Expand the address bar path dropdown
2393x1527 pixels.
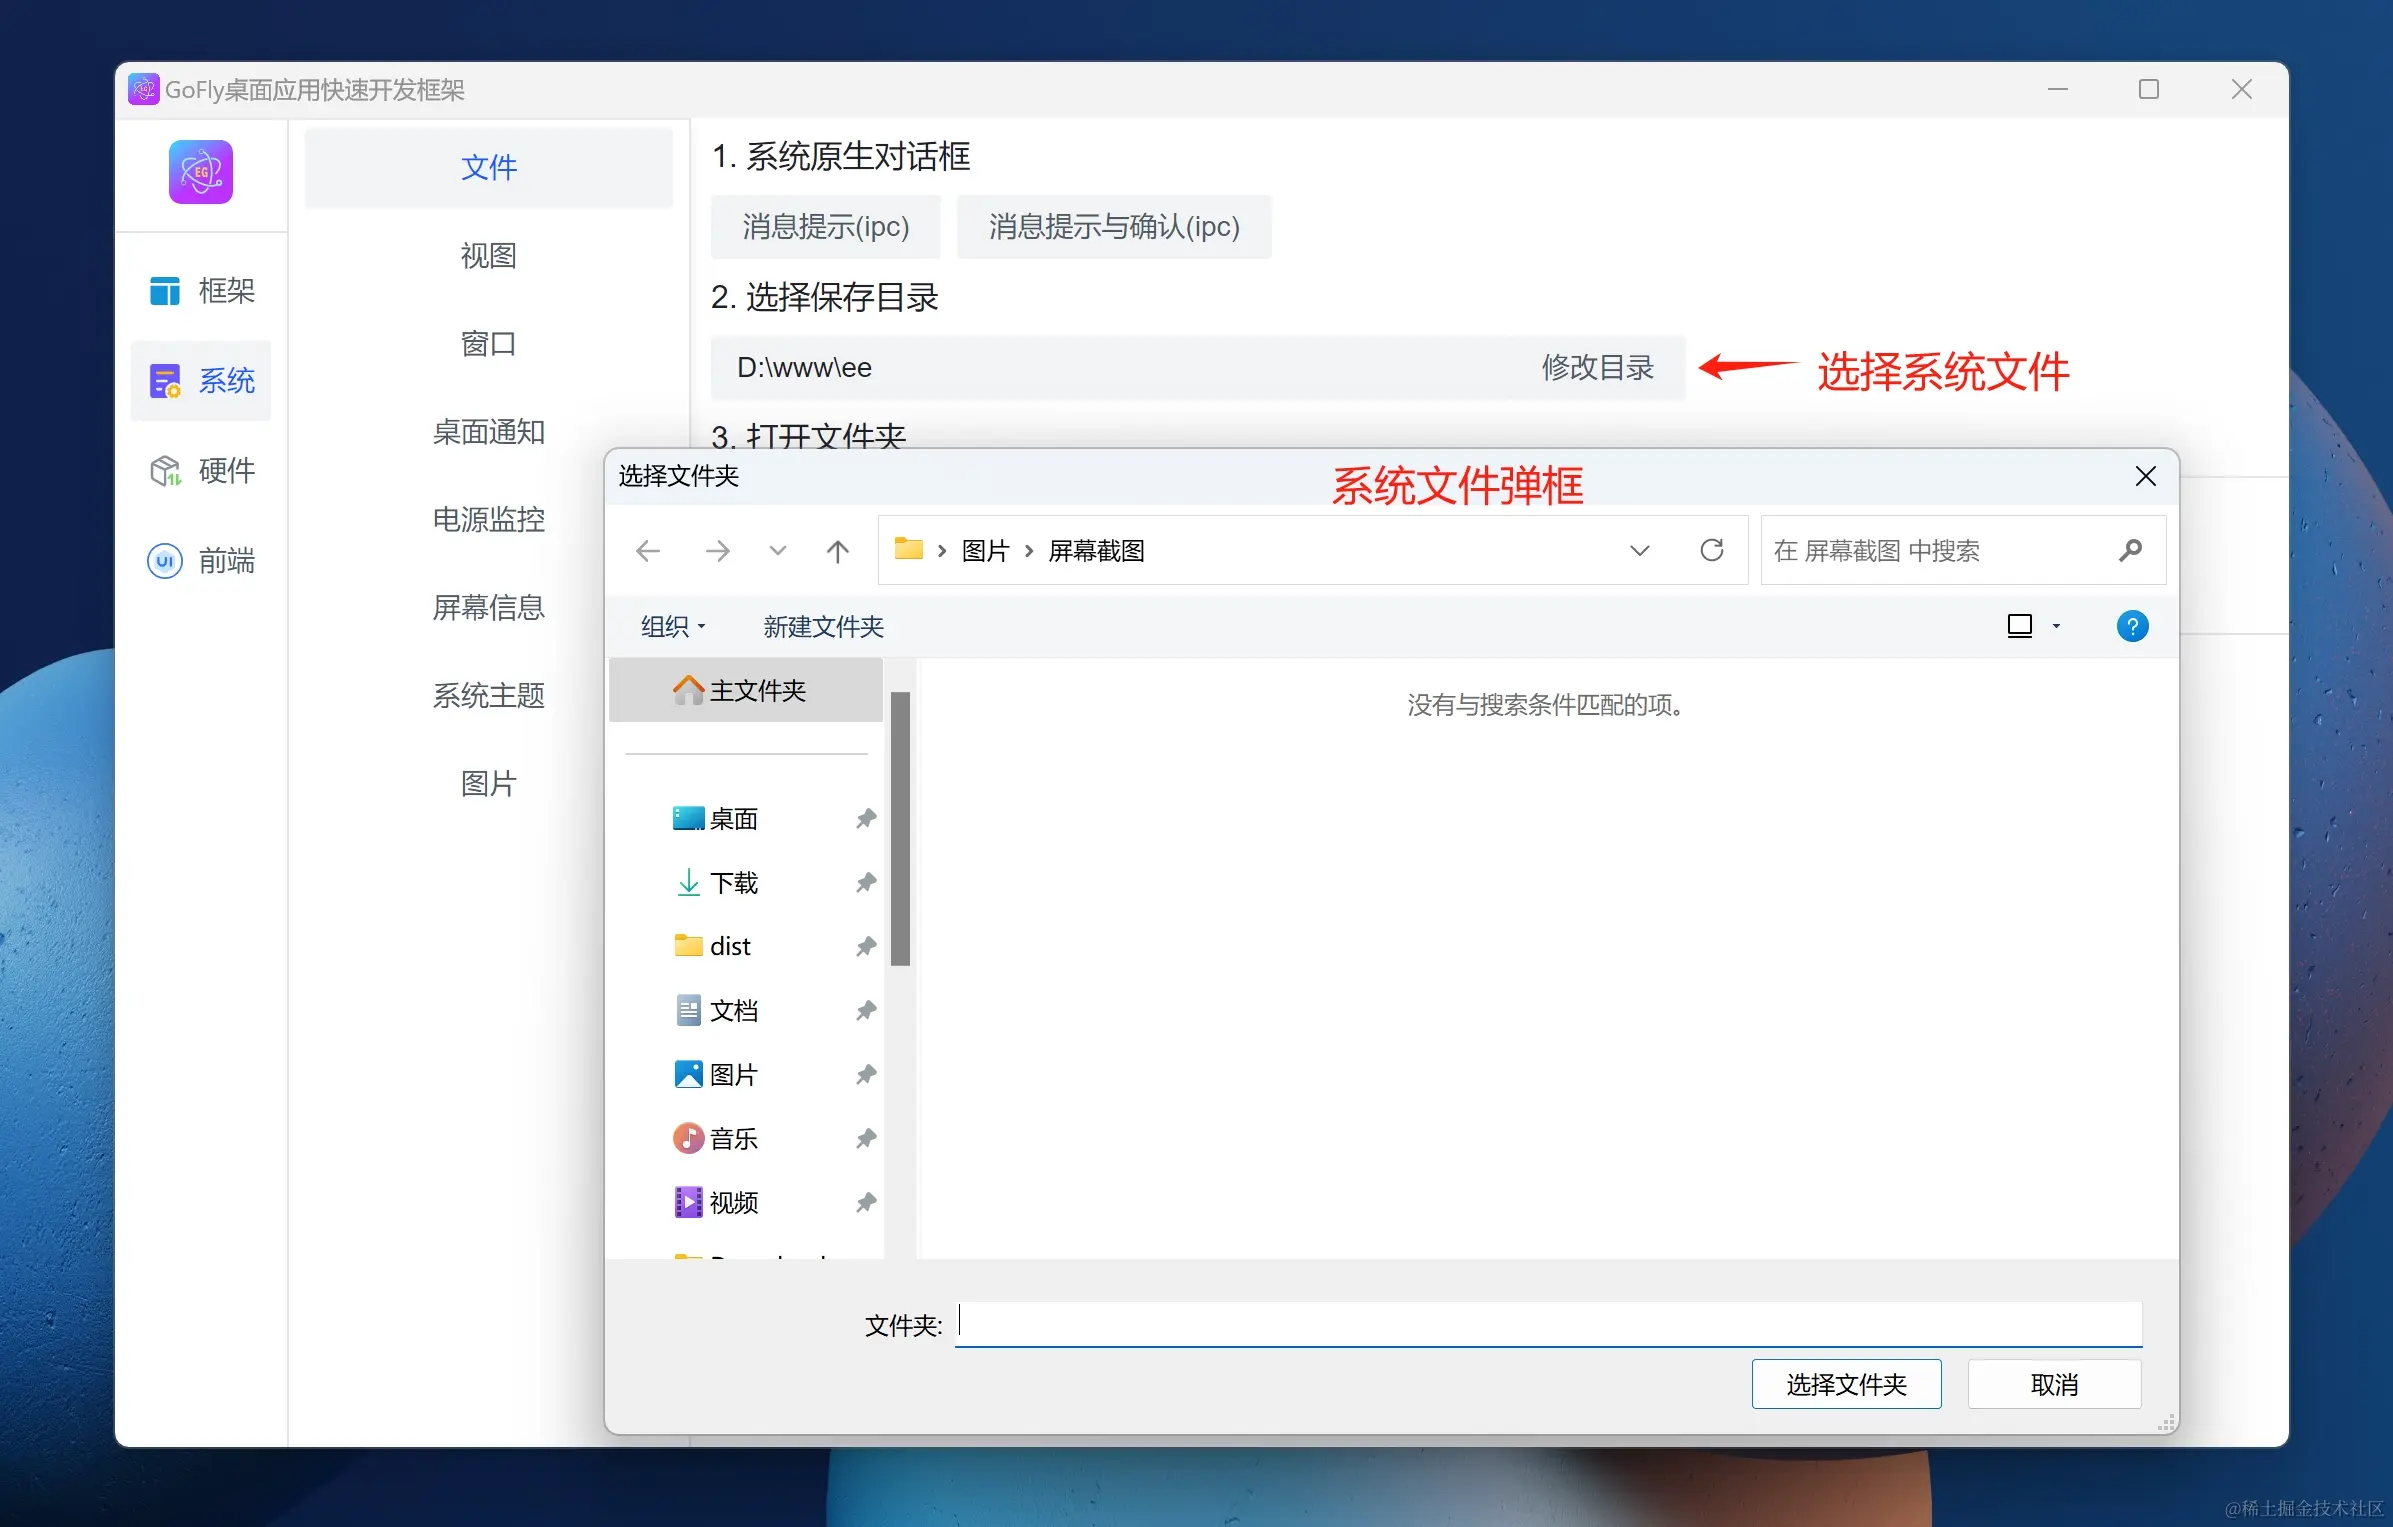click(x=1639, y=550)
